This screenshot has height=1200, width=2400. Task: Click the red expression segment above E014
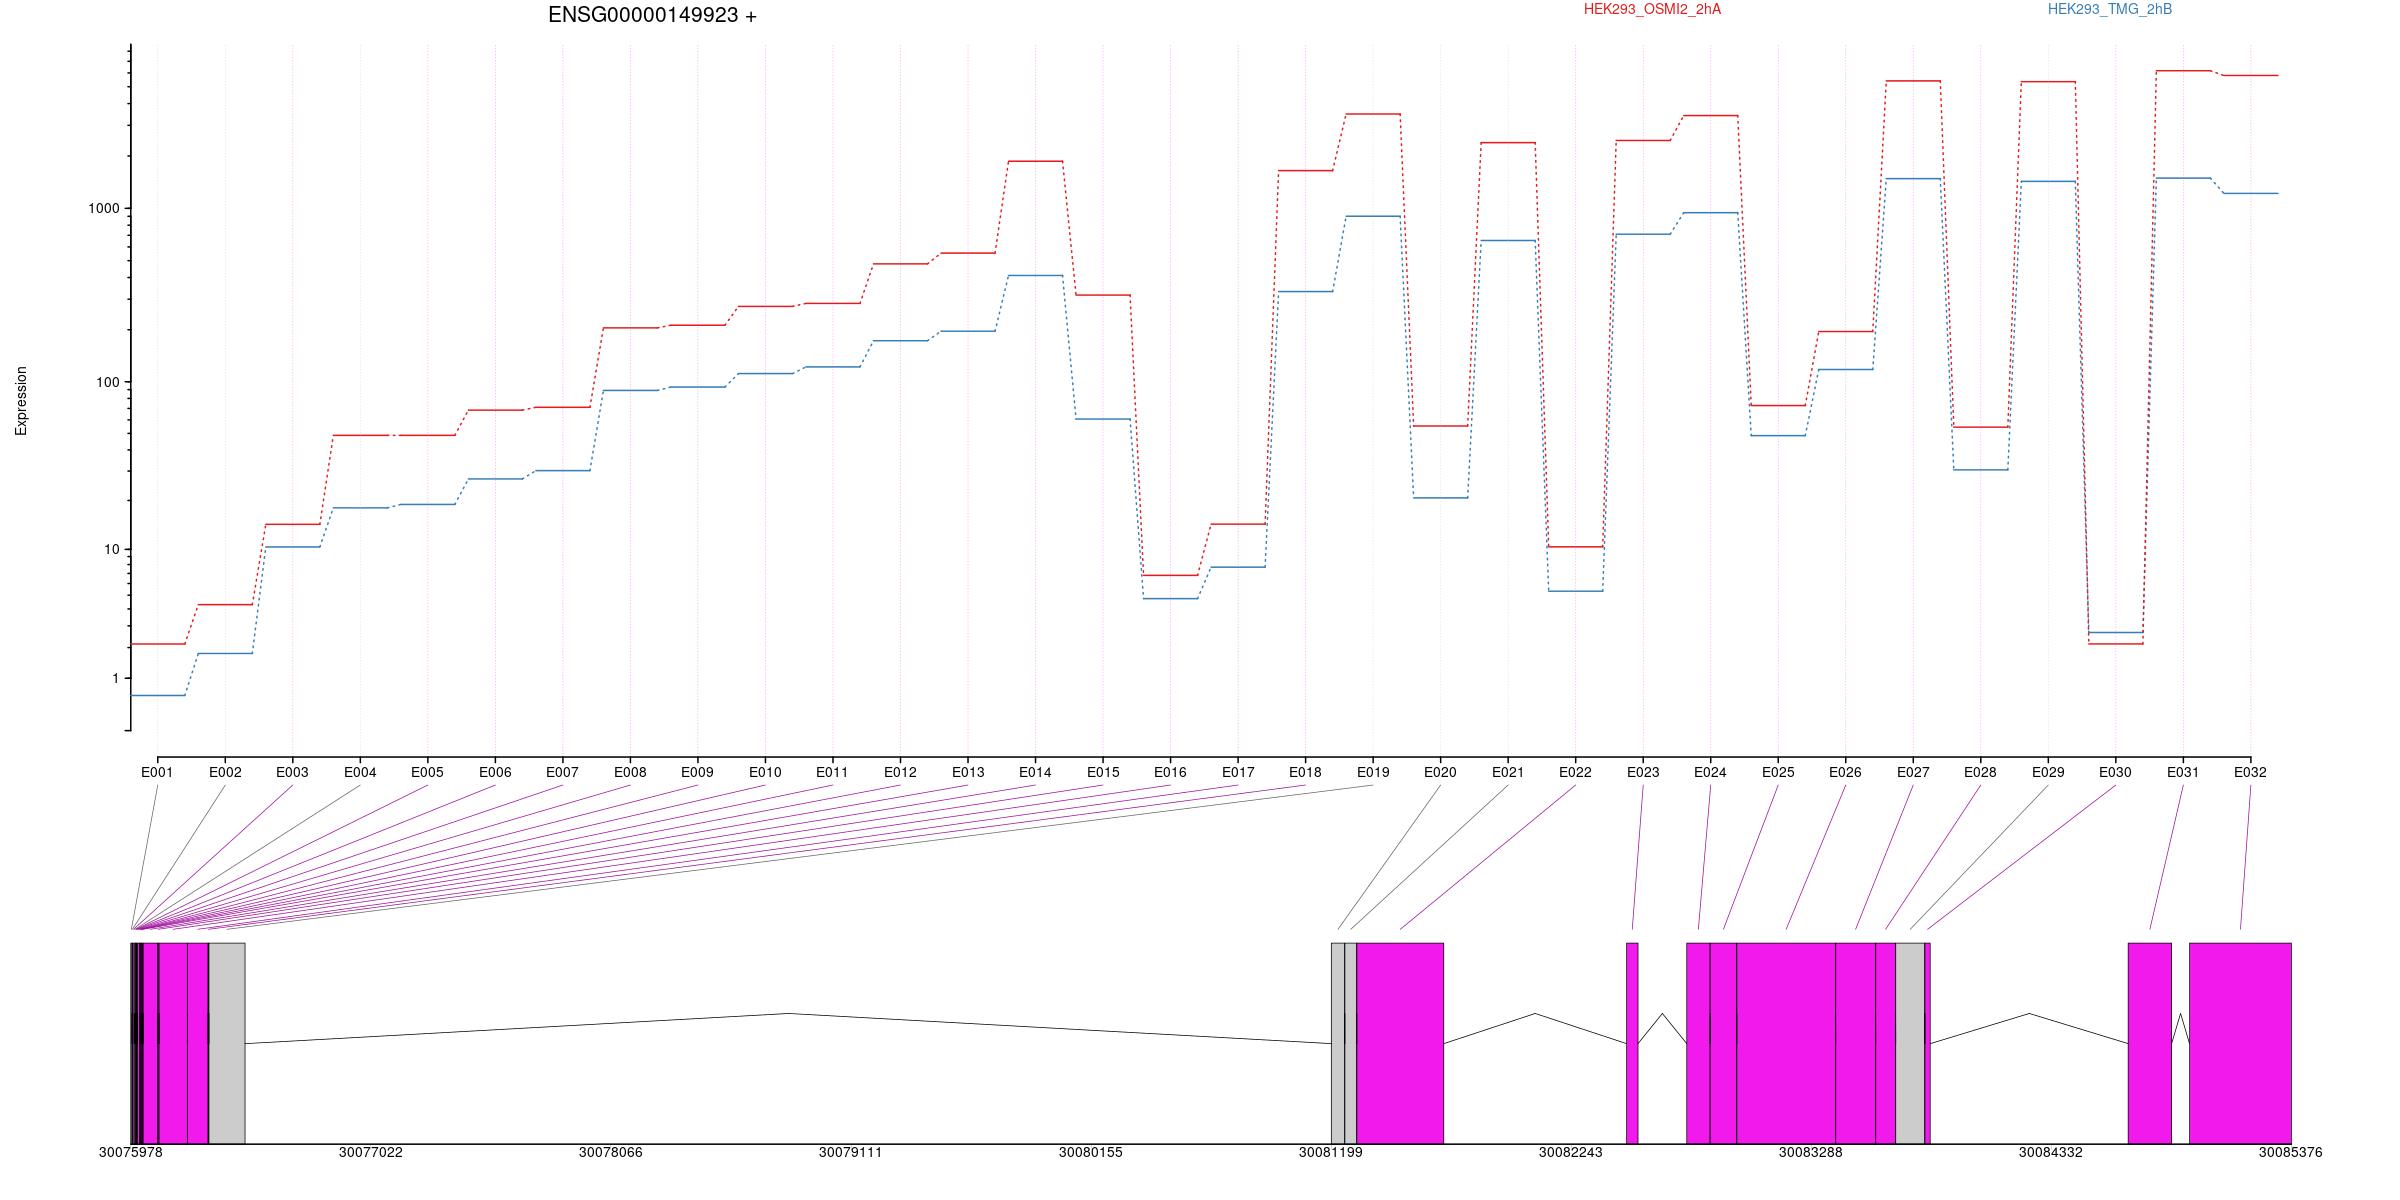(x=1035, y=161)
